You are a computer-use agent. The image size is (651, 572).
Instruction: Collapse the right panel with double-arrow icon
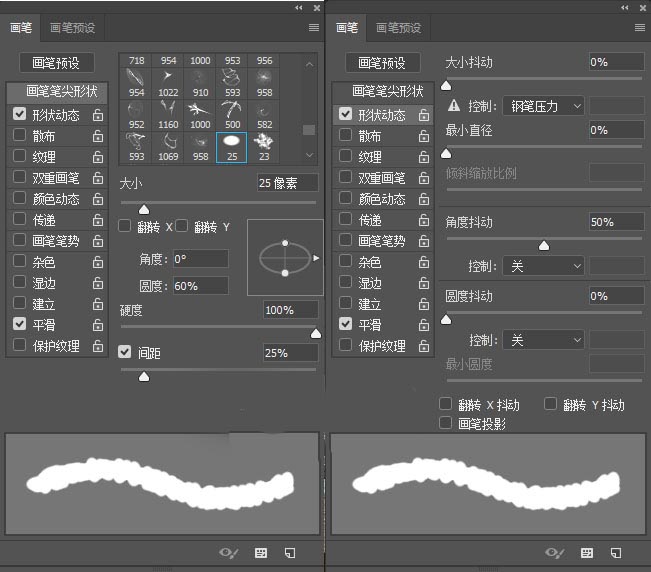pyautogui.click(x=625, y=7)
